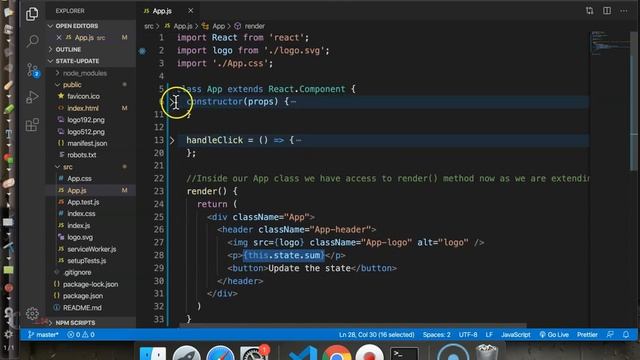Open the Search view in activity bar

32,41
